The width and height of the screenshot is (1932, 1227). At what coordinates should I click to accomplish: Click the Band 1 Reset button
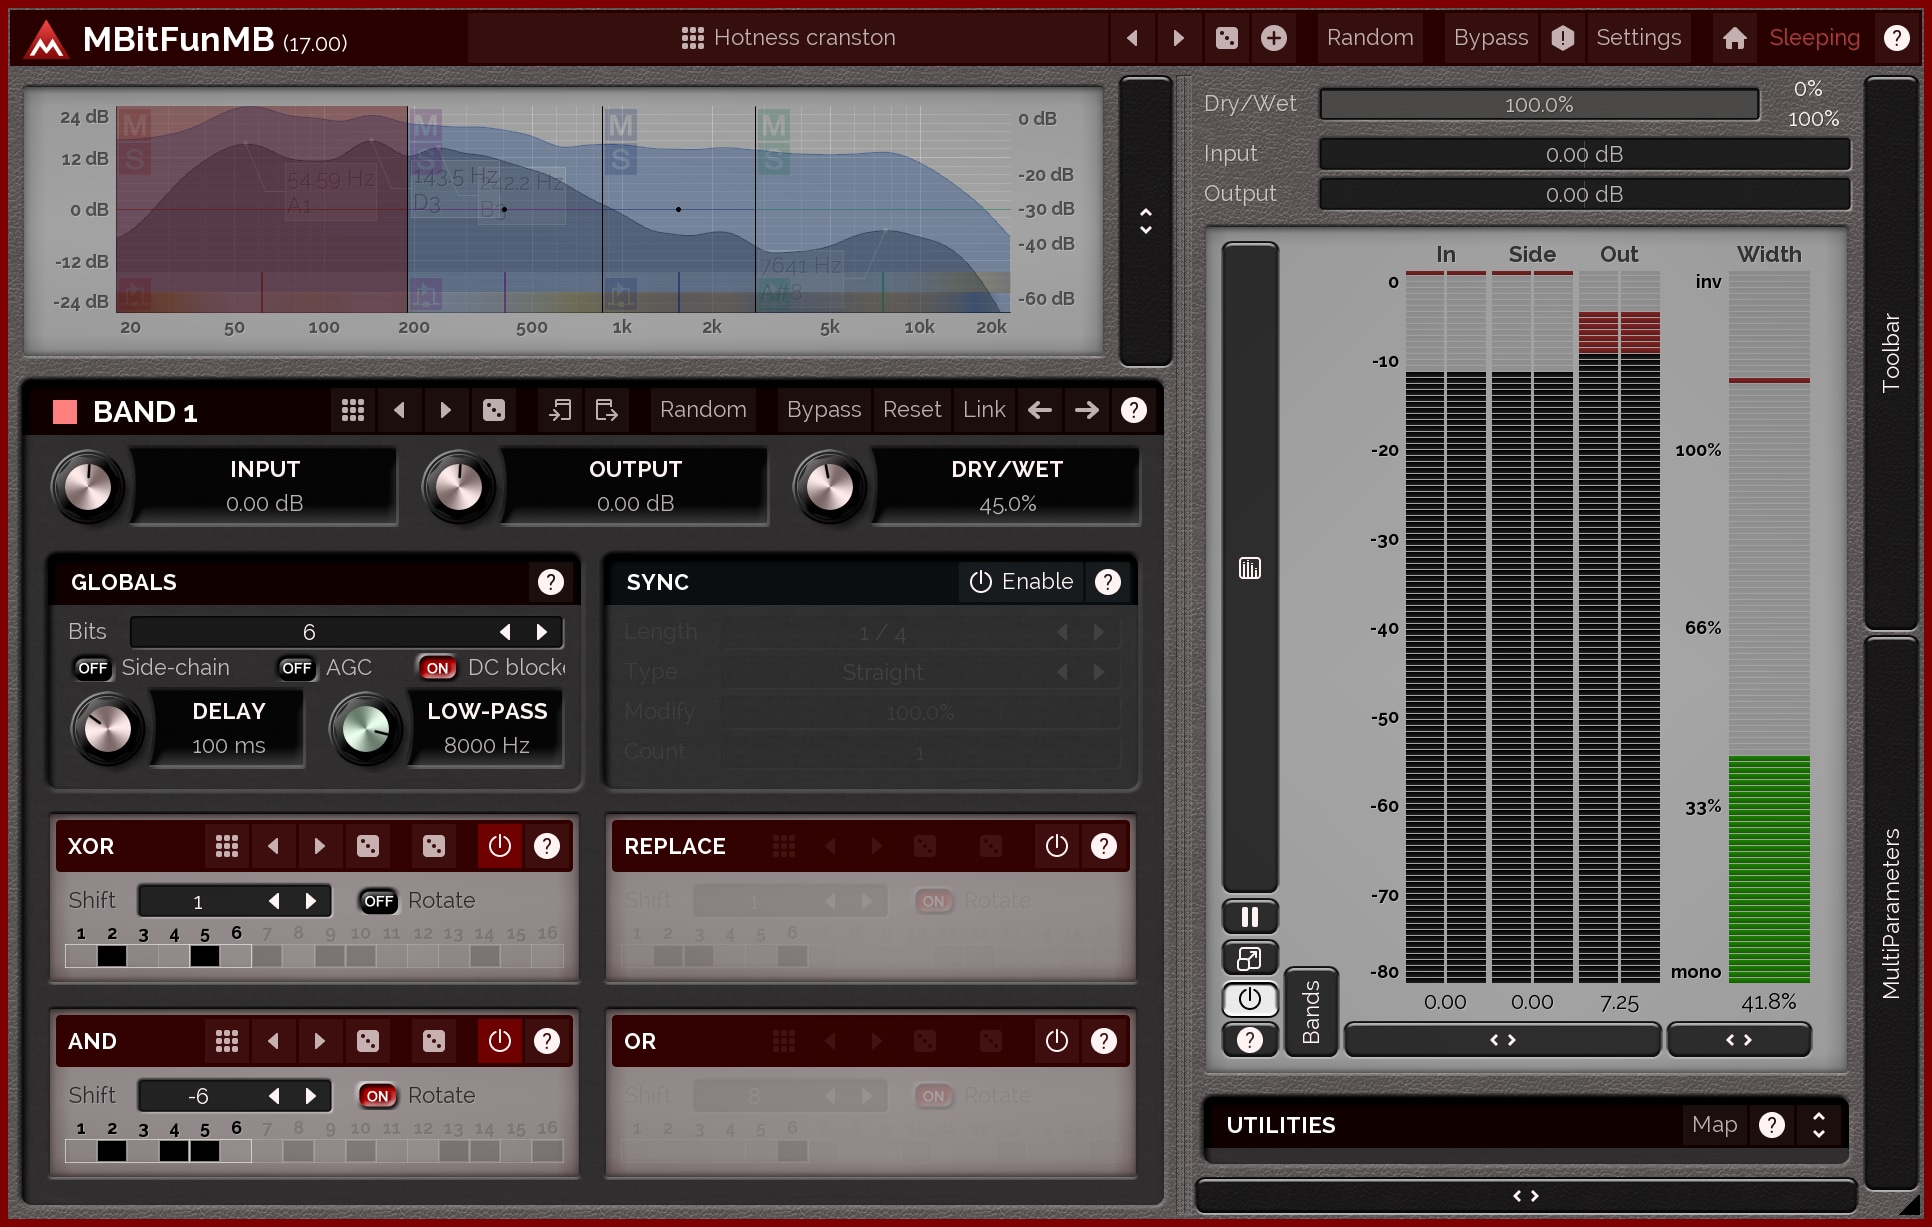pyautogui.click(x=911, y=410)
